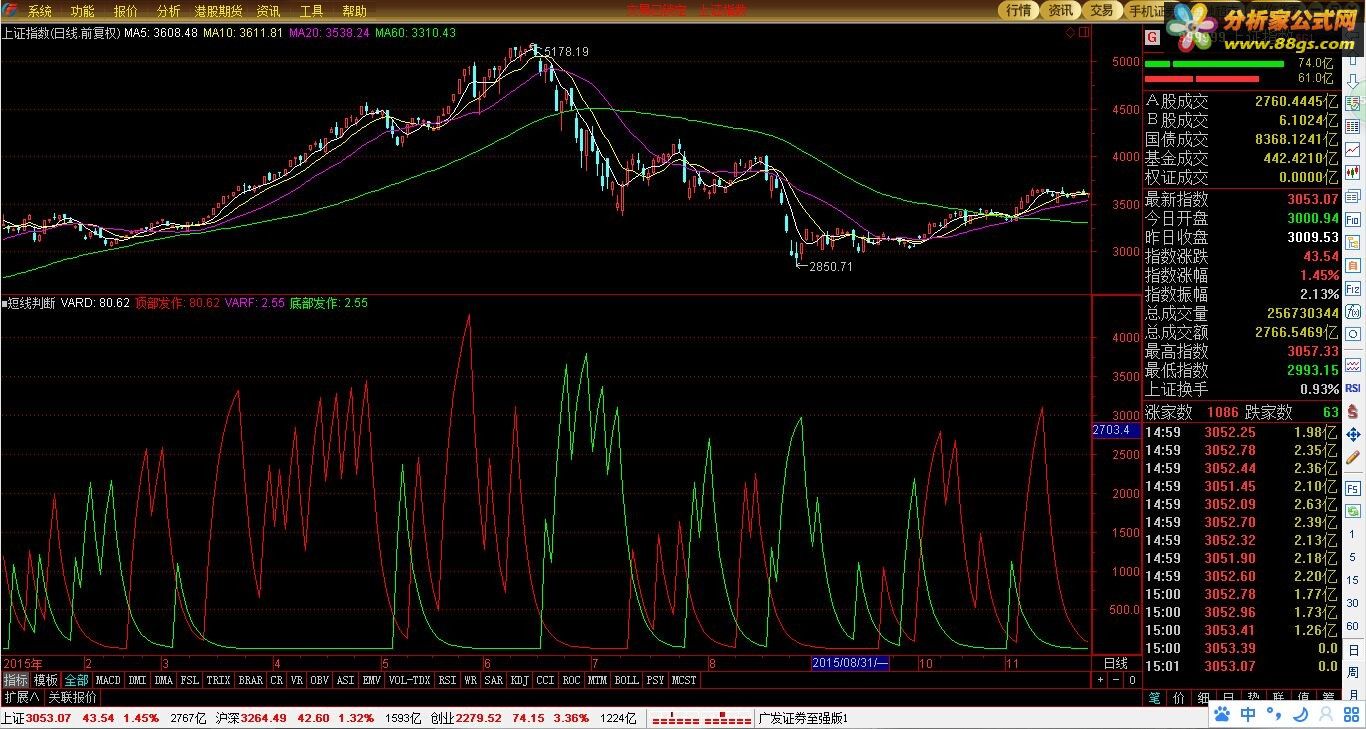Expand the 扩展 panel
1366x729 pixels.
(x=21, y=697)
